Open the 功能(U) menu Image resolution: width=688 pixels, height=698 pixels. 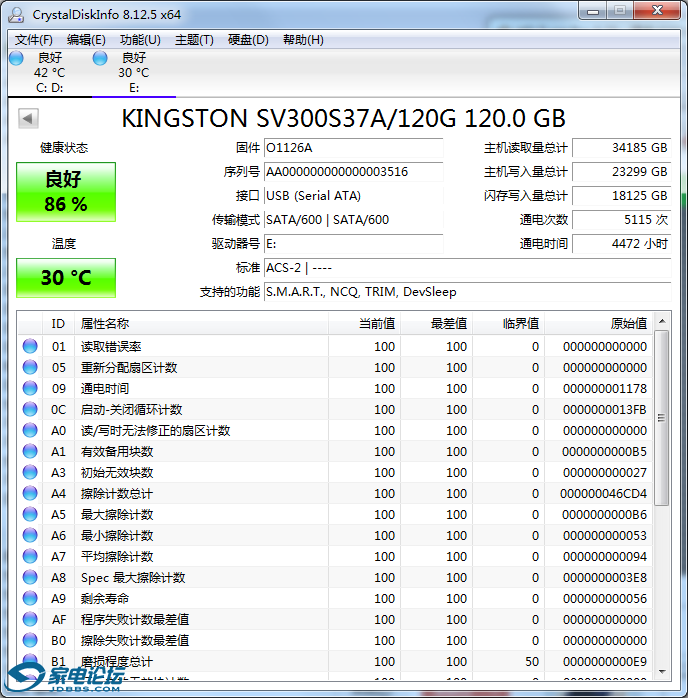pyautogui.click(x=140, y=40)
